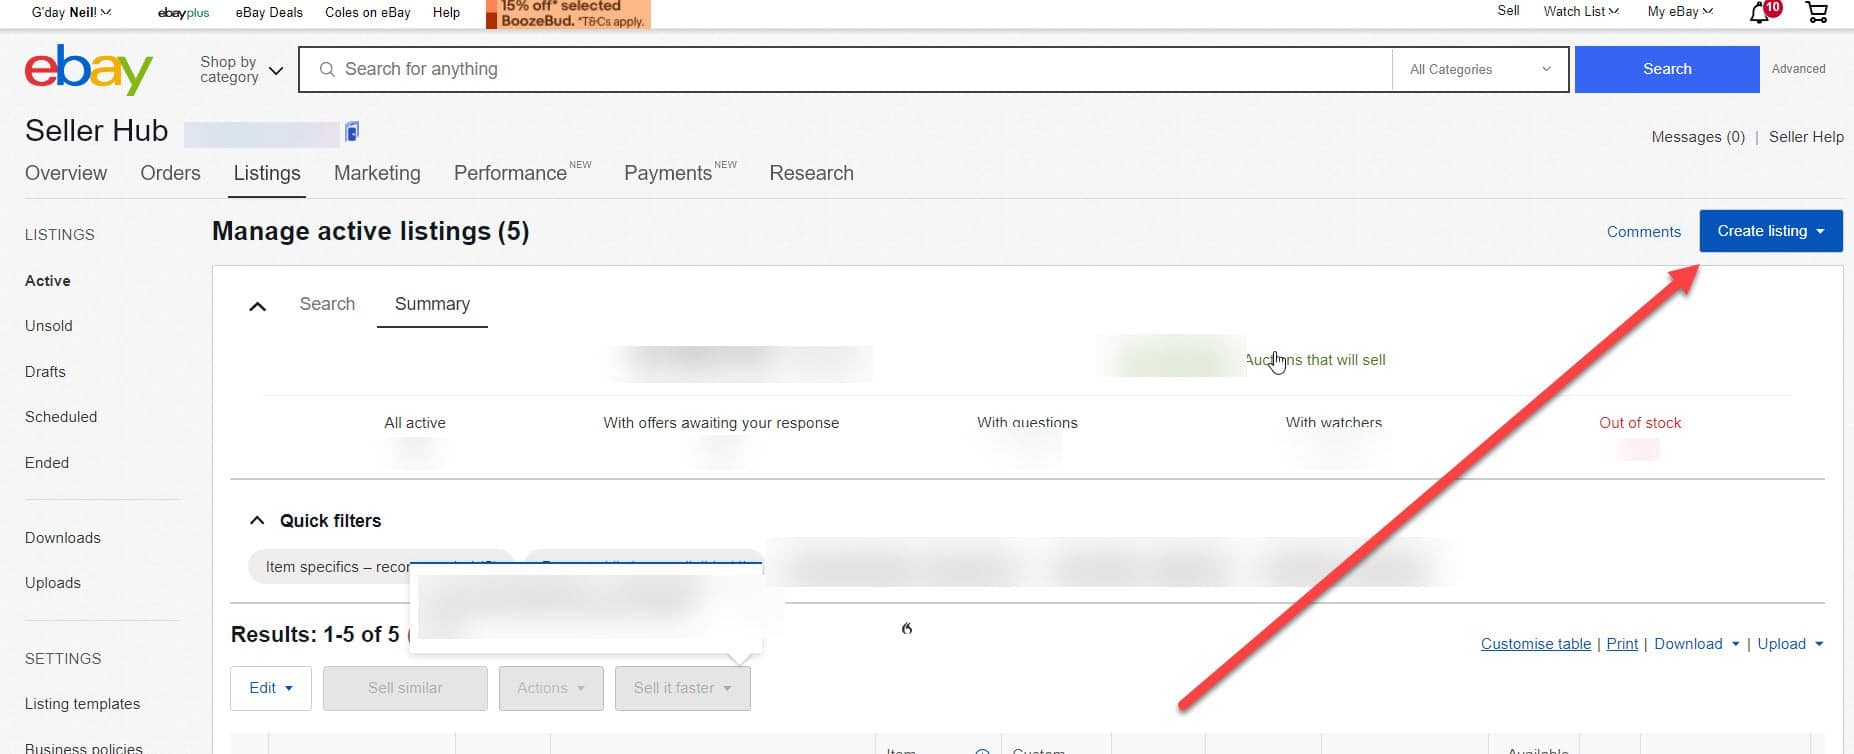This screenshot has height=754, width=1854.
Task: Click the Sell similar button
Action: pyautogui.click(x=405, y=688)
